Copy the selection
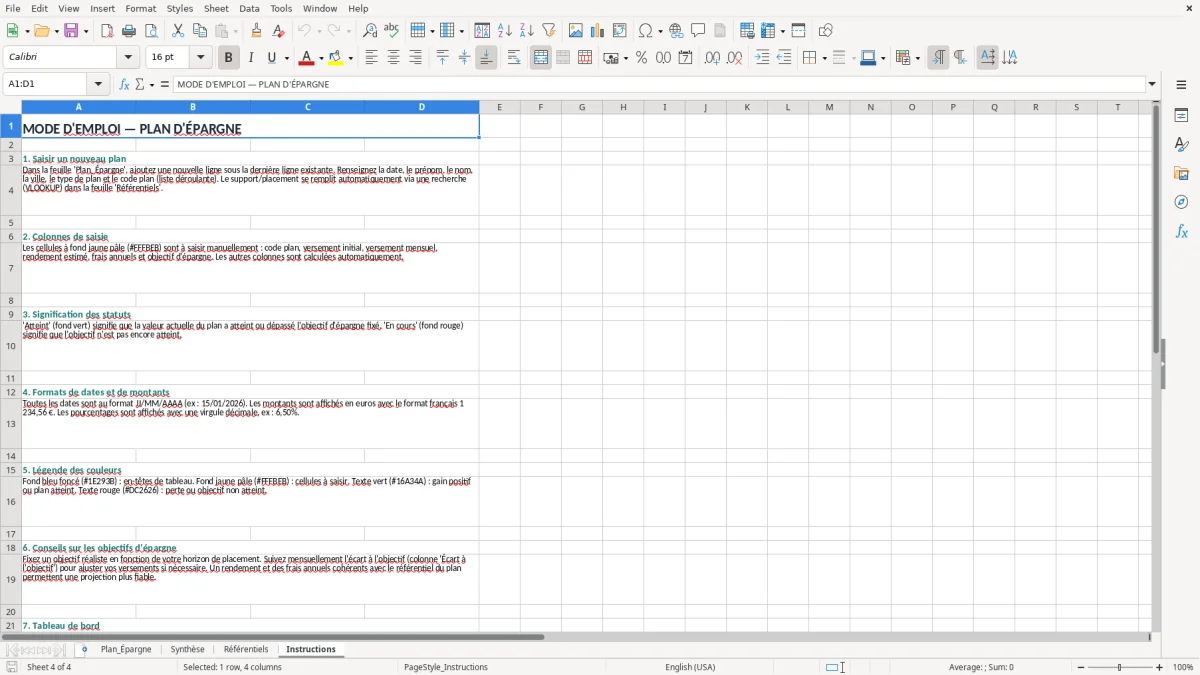1200x675 pixels. point(200,31)
